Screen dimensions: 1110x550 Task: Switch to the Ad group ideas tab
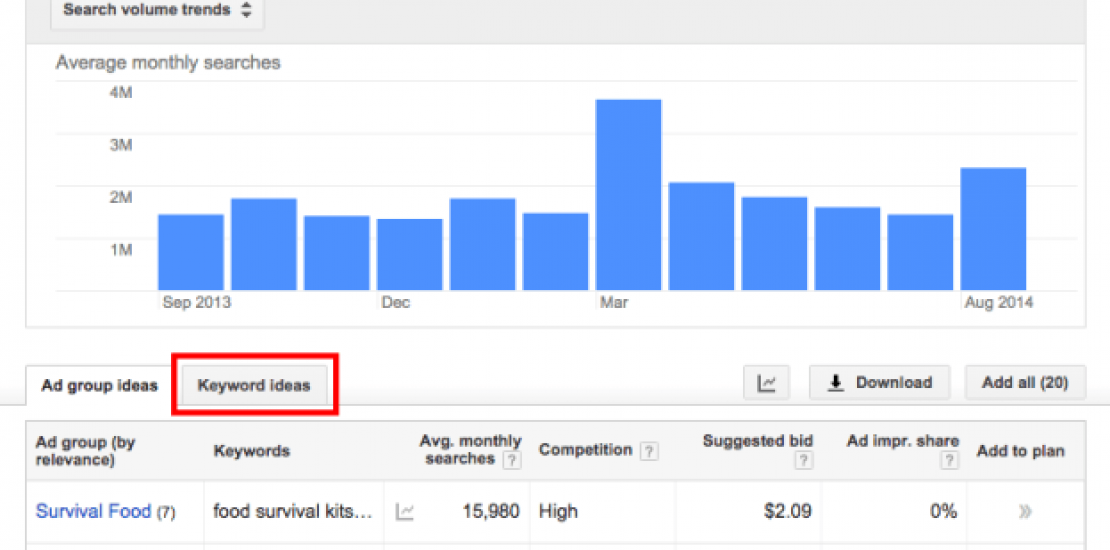[99, 386]
